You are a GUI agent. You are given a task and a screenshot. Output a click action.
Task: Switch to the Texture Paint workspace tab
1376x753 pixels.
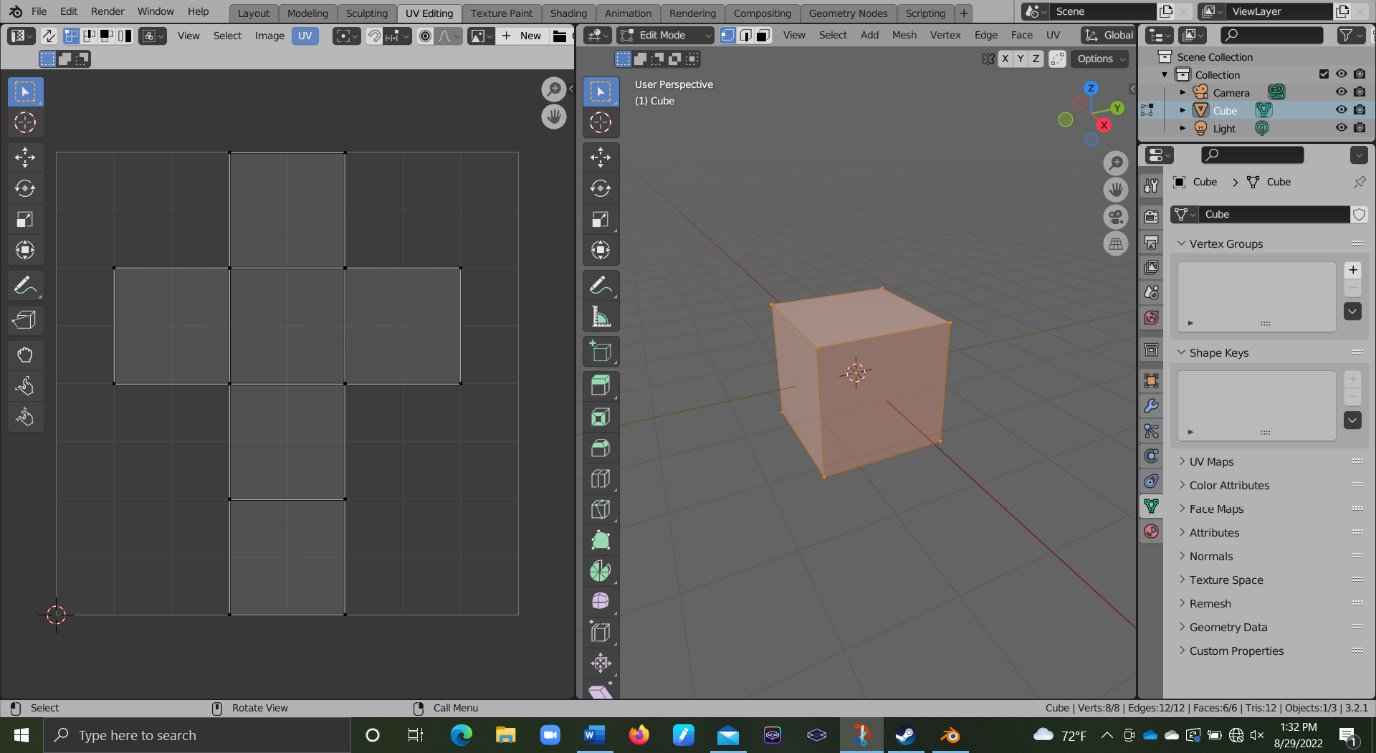(503, 13)
